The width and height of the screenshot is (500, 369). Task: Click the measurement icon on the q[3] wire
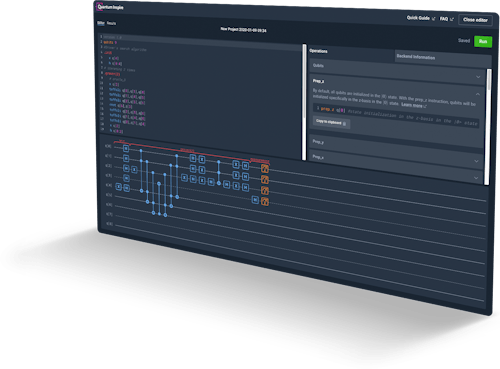265,201
